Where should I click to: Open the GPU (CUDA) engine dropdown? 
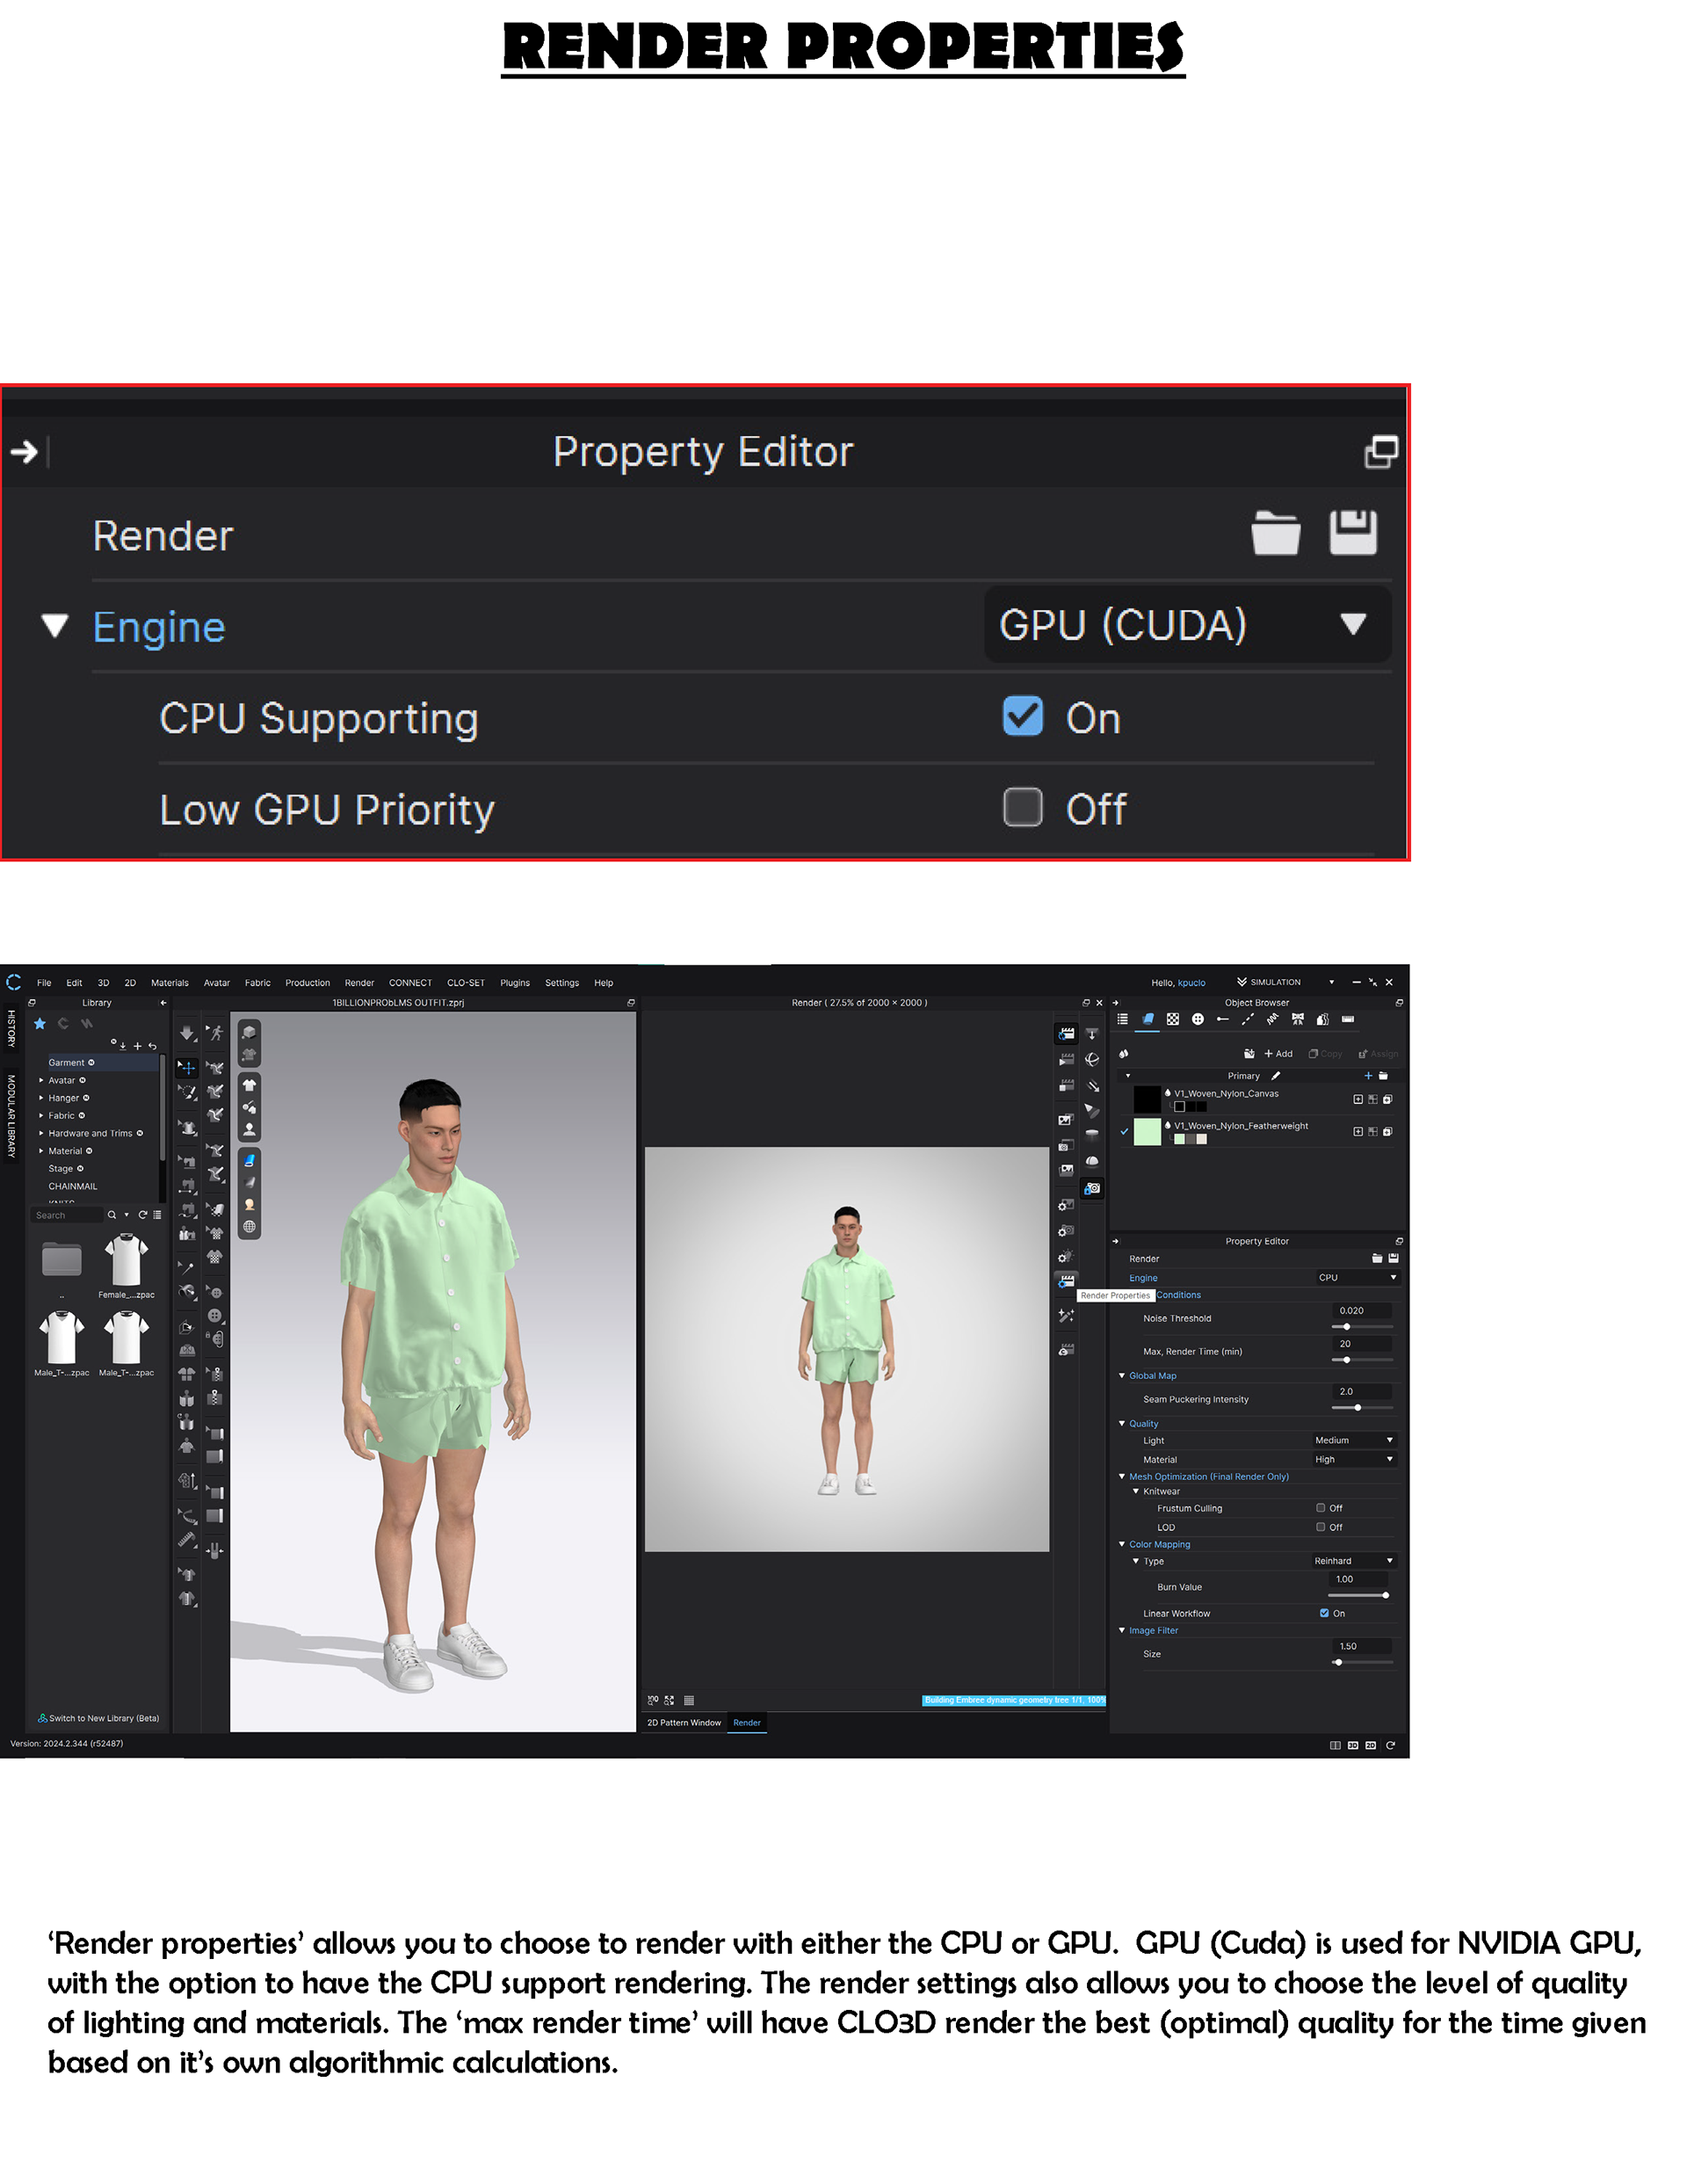click(x=1187, y=625)
